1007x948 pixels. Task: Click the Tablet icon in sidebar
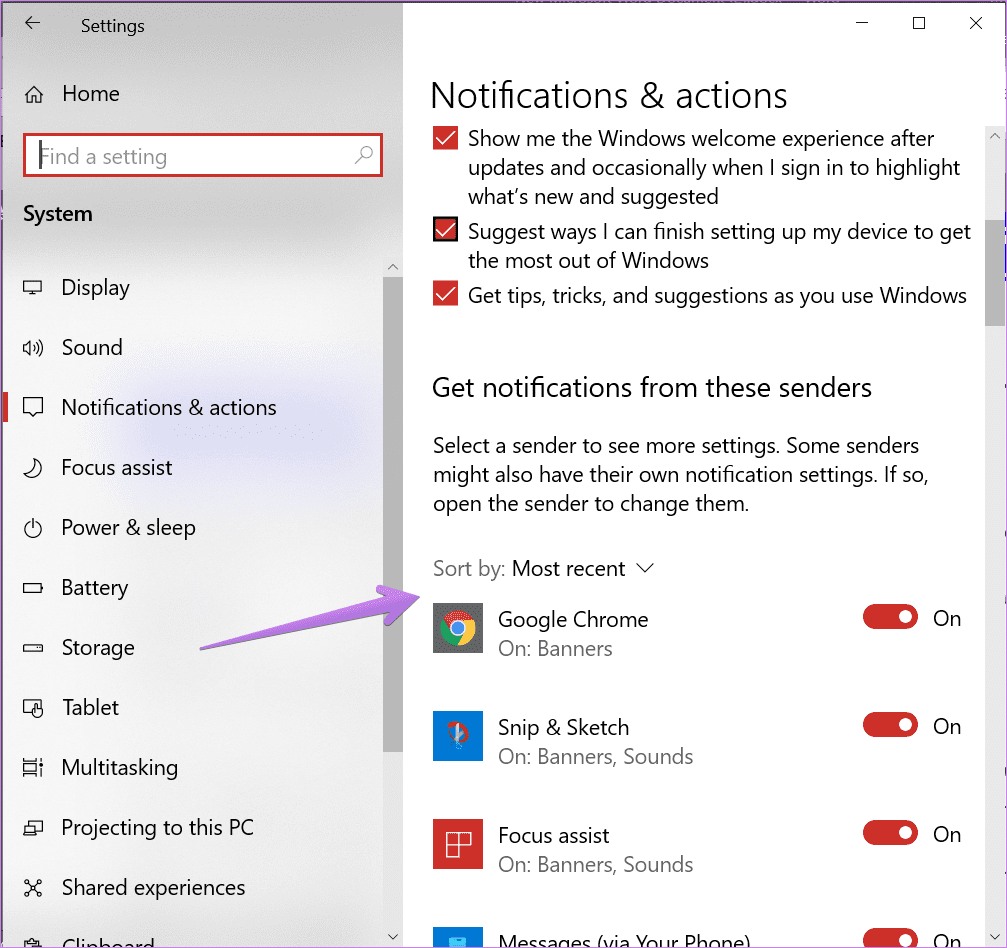tap(33, 708)
